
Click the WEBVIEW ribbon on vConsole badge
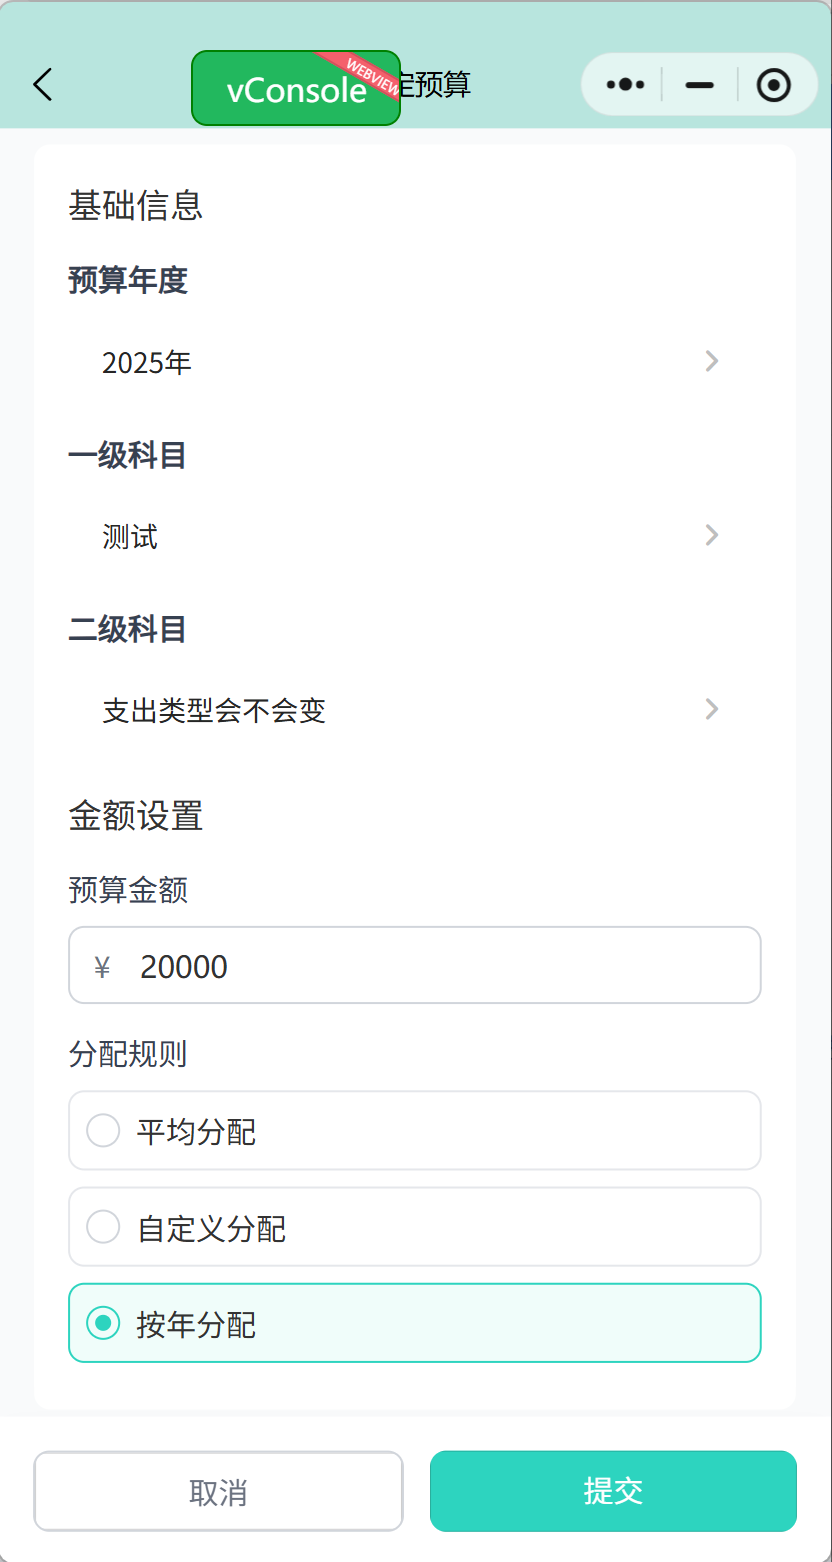(370, 72)
